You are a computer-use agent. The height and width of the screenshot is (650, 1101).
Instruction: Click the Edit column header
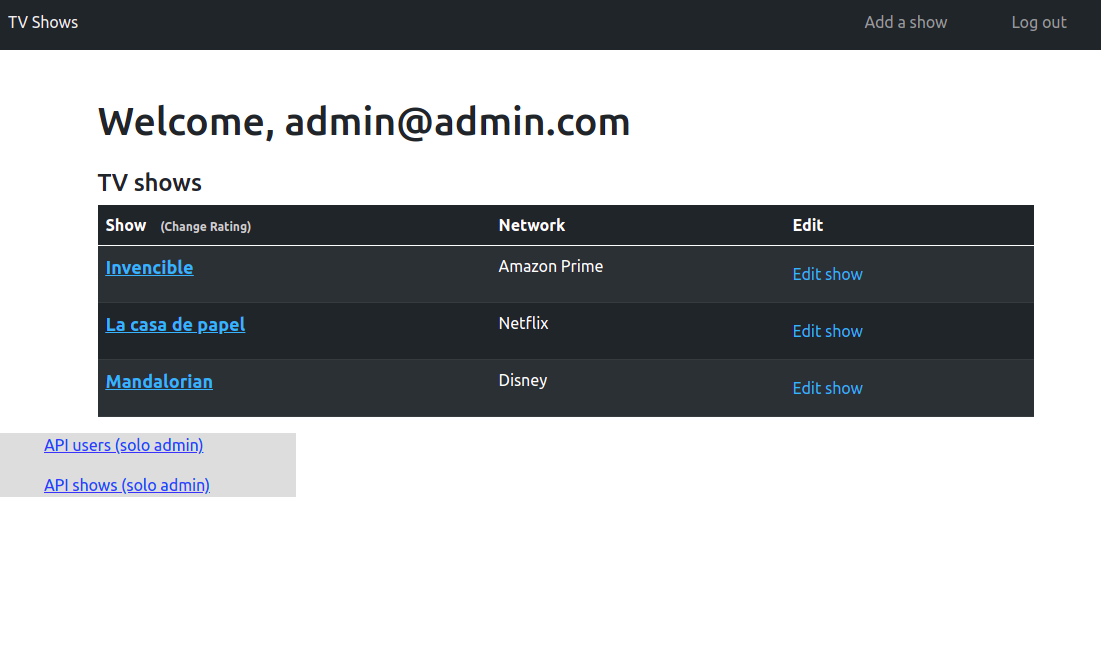pyautogui.click(x=807, y=225)
